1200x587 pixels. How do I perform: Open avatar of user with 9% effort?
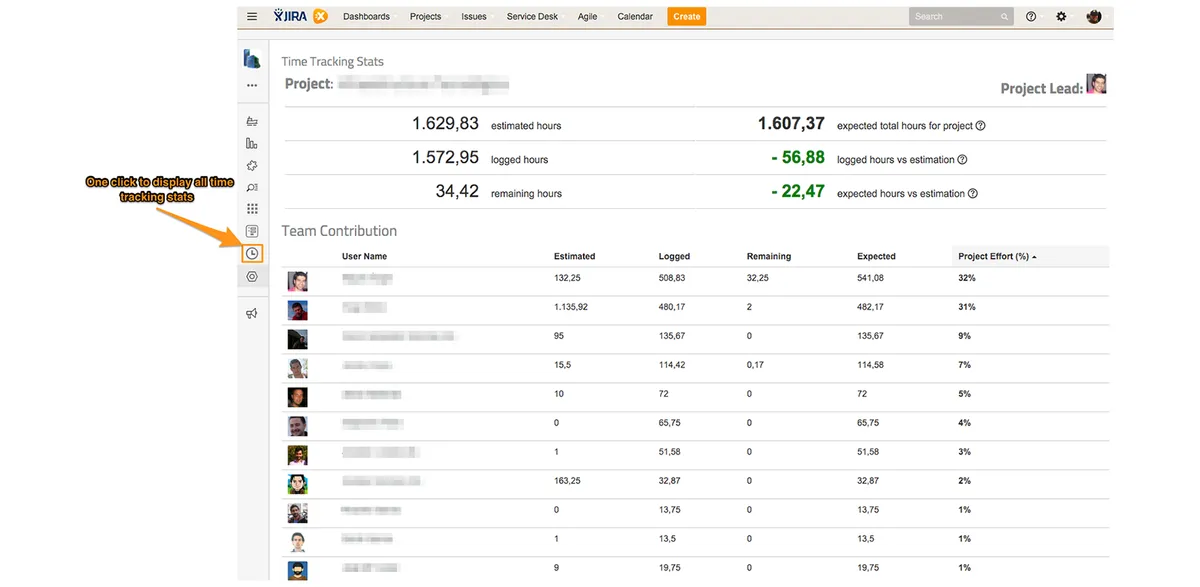298,339
